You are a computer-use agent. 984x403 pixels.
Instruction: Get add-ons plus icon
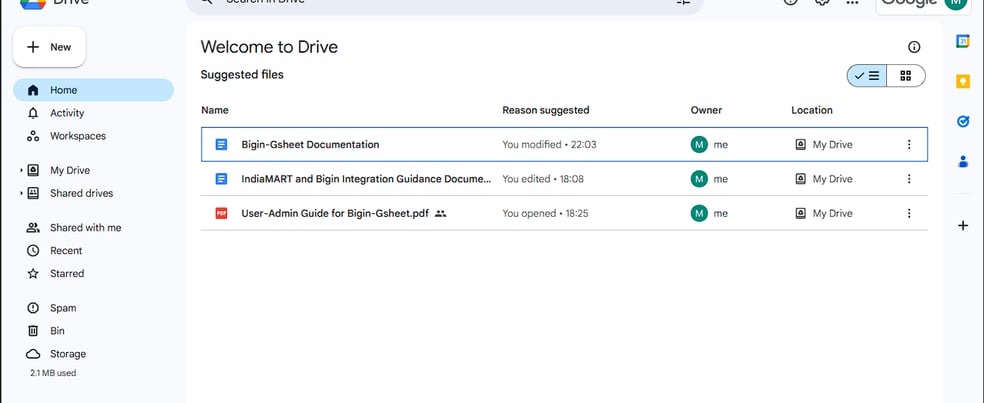tap(963, 225)
